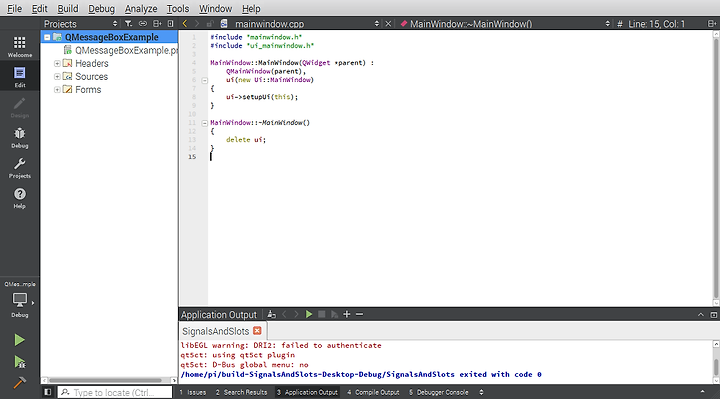
Task: Fold the MainWindow constructor at line 6
Action: tap(205, 80)
